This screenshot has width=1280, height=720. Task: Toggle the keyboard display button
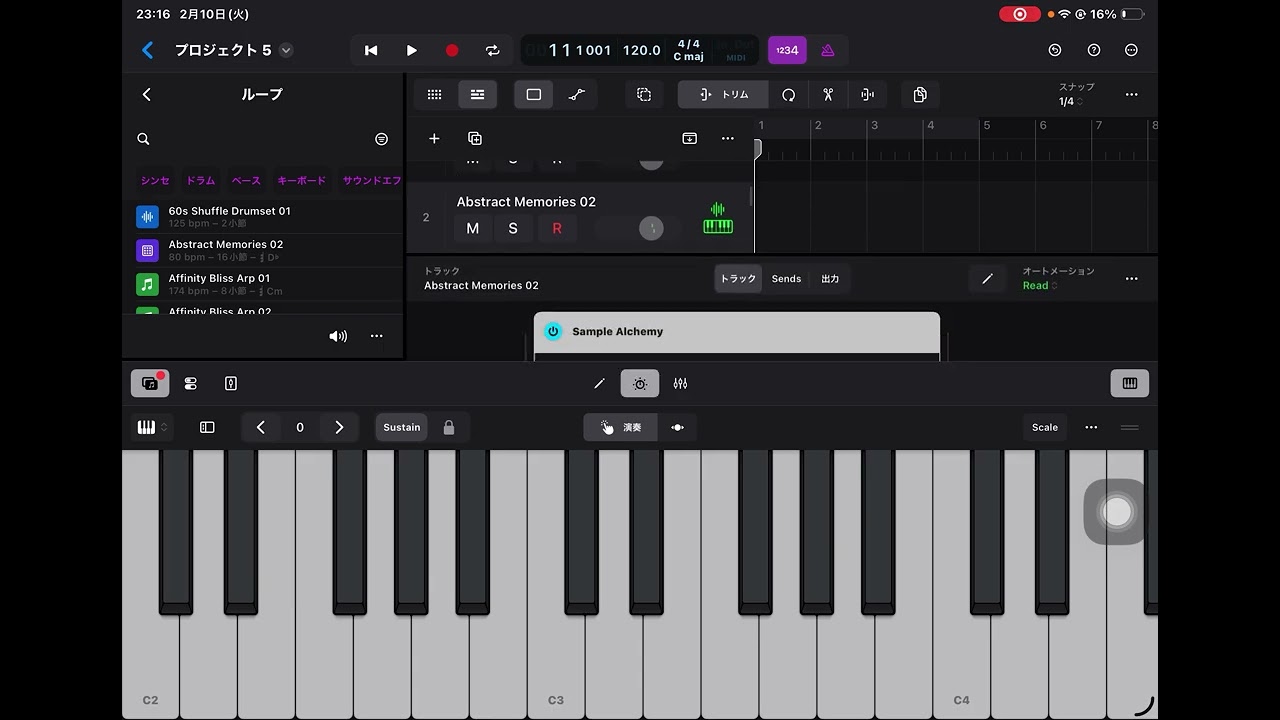(1130, 383)
